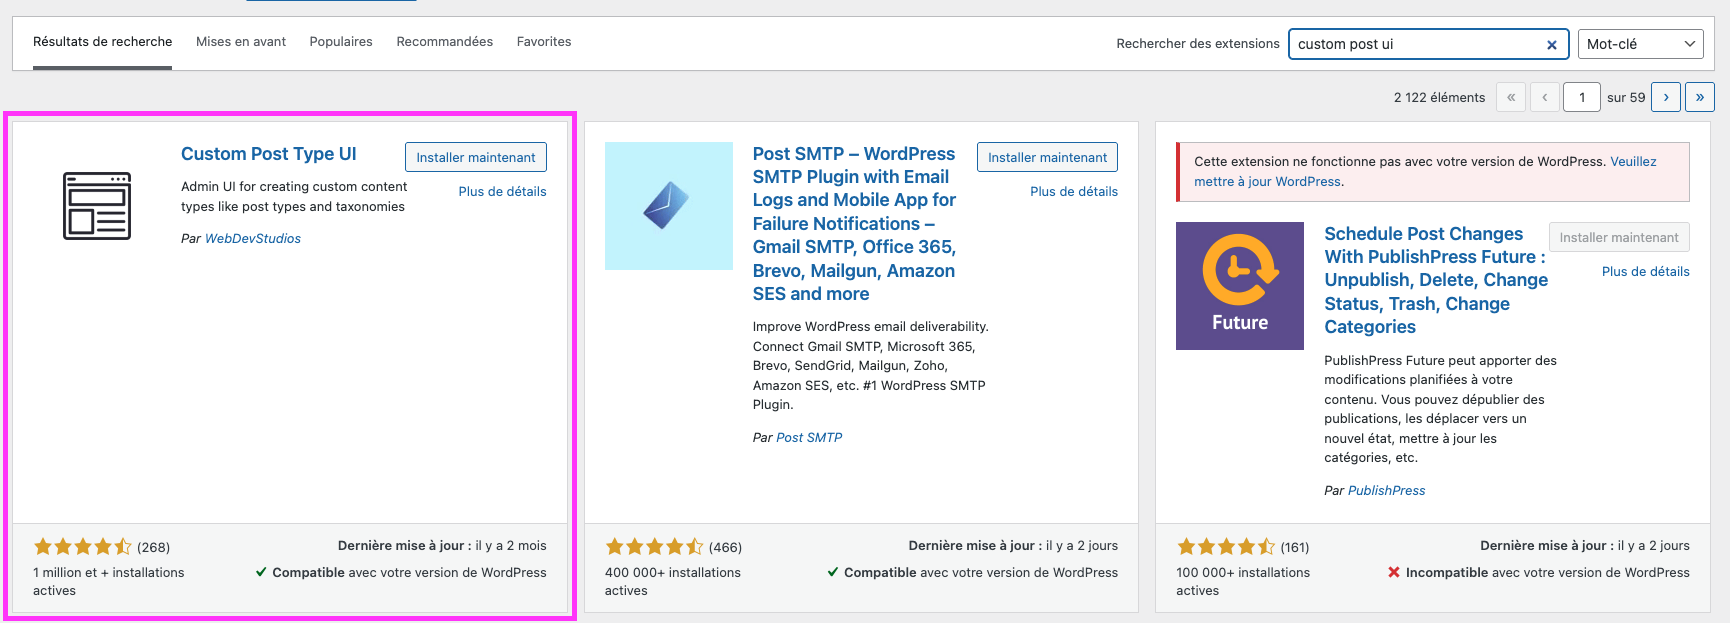Open Custom Post Type UI title link
Screen dimensions: 1730x623
269,154
